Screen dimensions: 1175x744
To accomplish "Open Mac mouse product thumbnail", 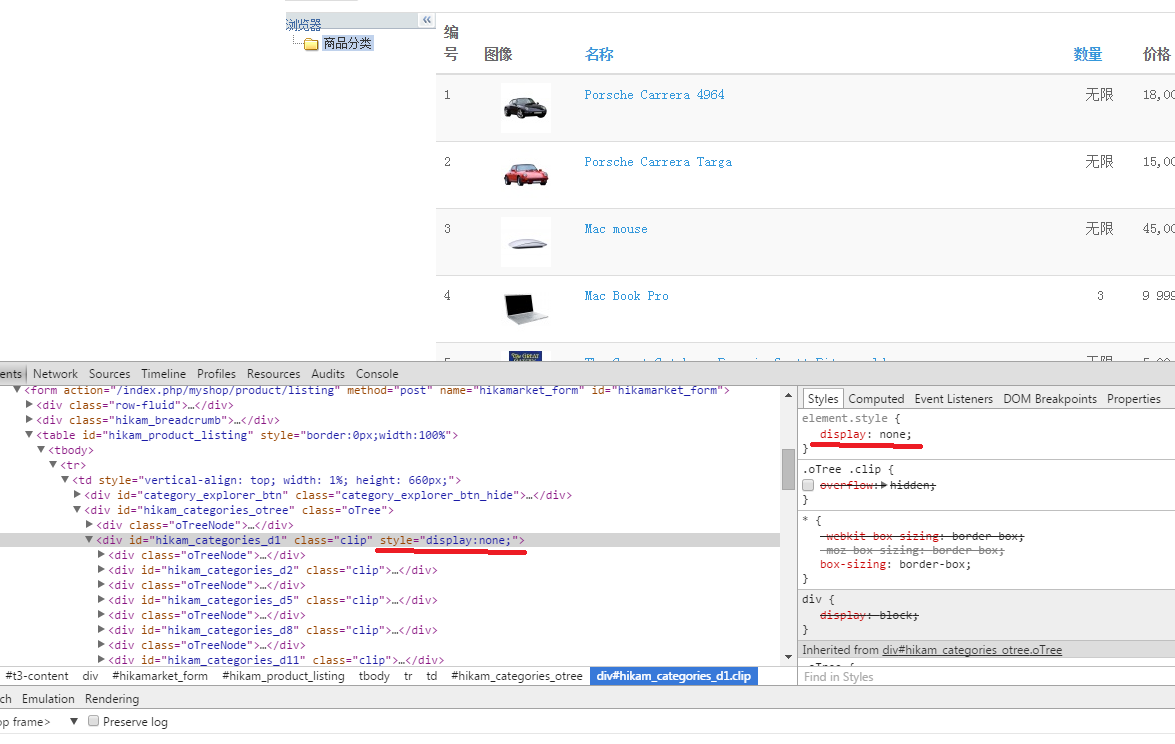I will pyautogui.click(x=525, y=242).
